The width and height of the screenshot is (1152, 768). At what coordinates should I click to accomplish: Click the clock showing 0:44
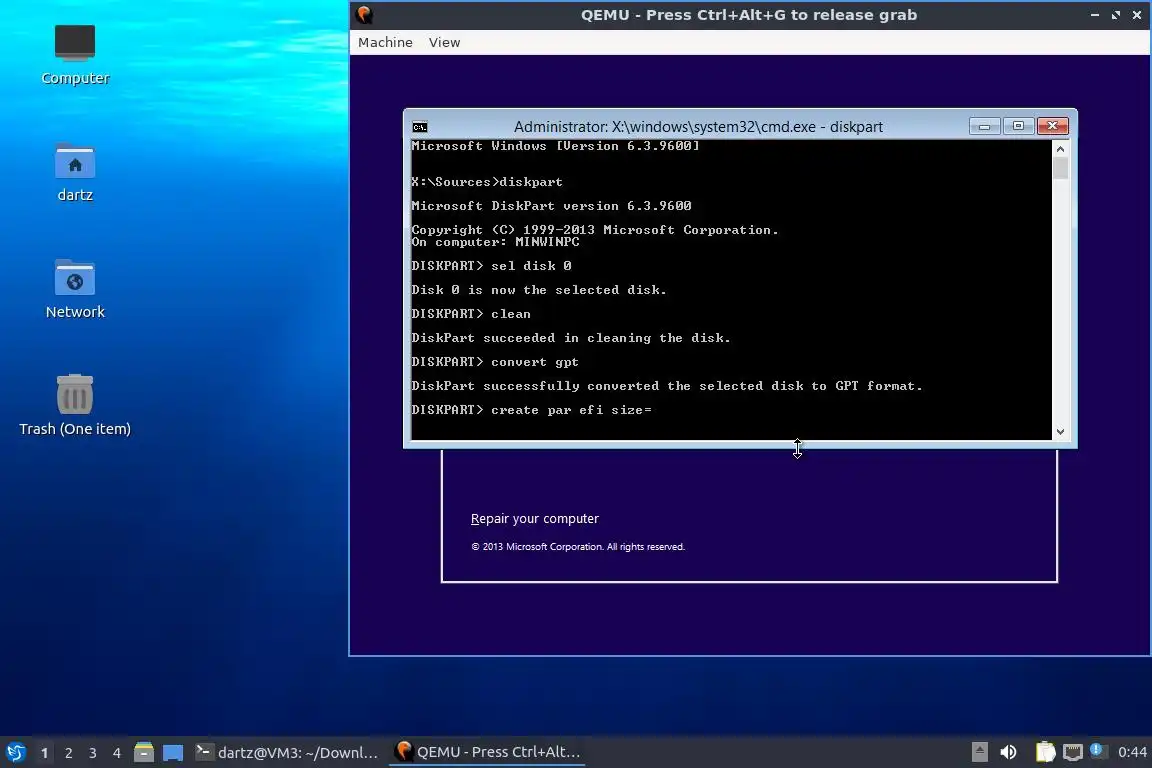(x=1132, y=752)
